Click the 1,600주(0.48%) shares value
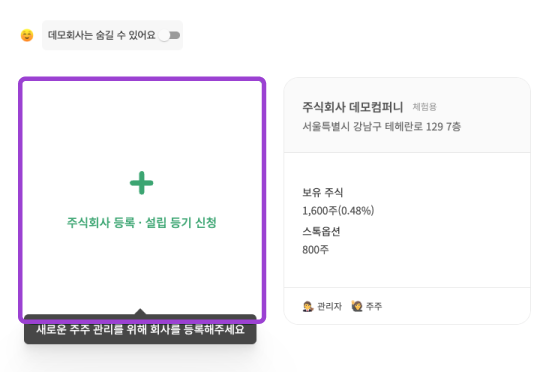 (338, 211)
